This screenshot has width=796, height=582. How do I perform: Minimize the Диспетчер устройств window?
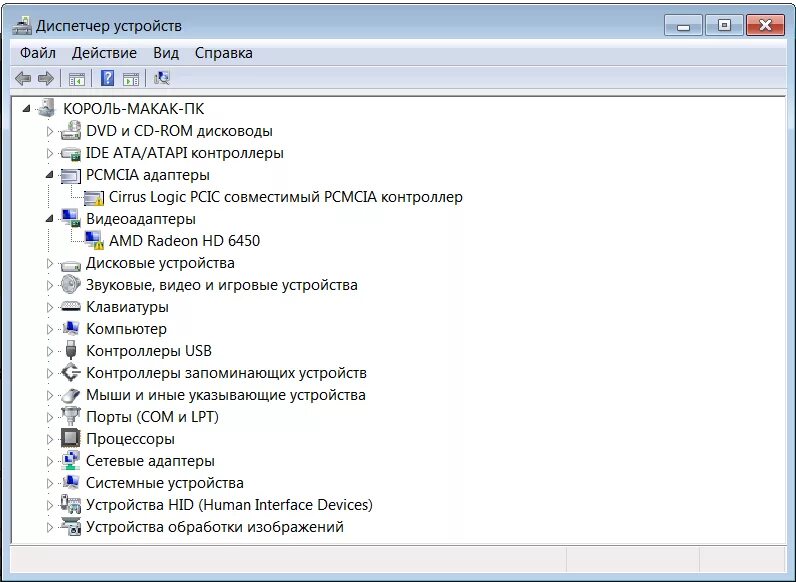coord(683,25)
